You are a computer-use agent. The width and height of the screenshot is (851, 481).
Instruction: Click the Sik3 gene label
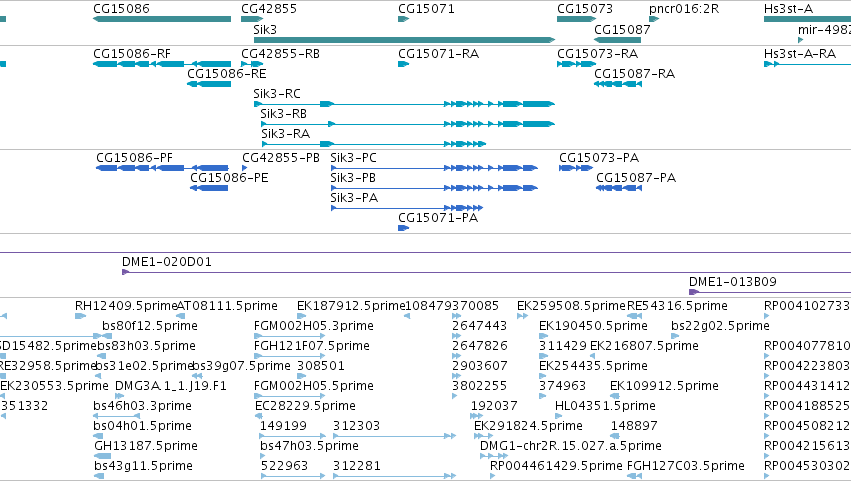point(265,29)
